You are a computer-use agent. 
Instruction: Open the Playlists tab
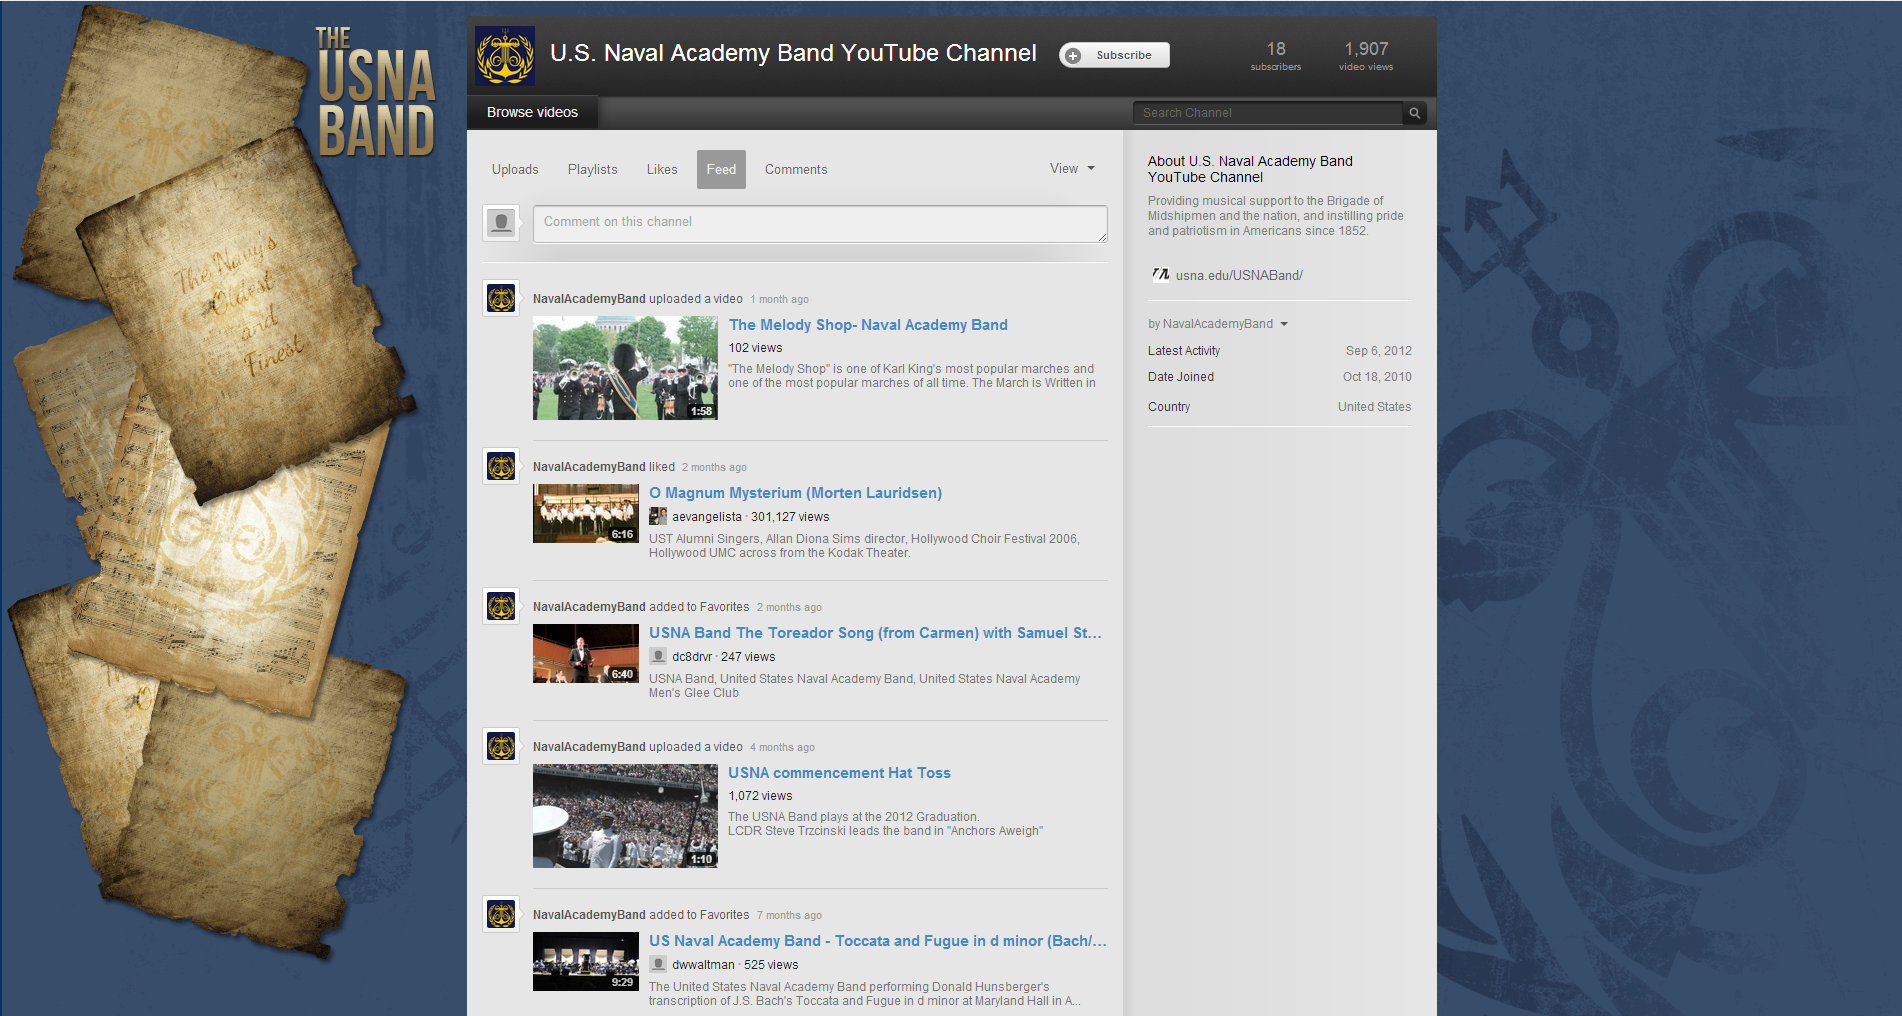(x=592, y=169)
